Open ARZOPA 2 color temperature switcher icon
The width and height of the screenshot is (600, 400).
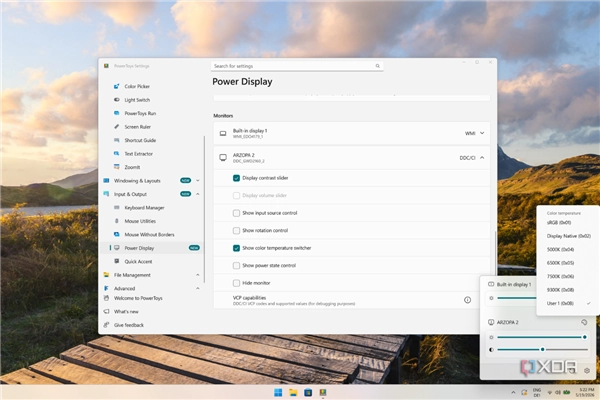tap(584, 322)
